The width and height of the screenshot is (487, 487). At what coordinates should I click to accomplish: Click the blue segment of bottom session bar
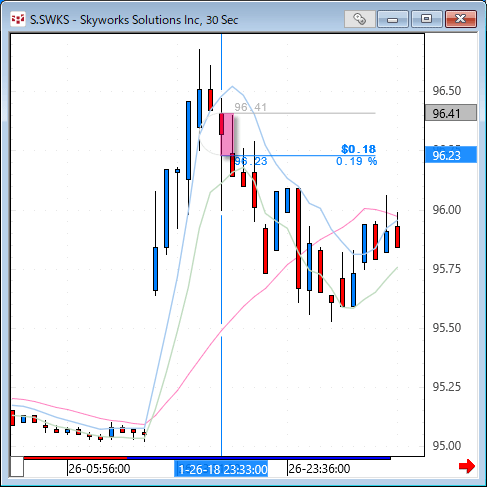tap(259, 458)
